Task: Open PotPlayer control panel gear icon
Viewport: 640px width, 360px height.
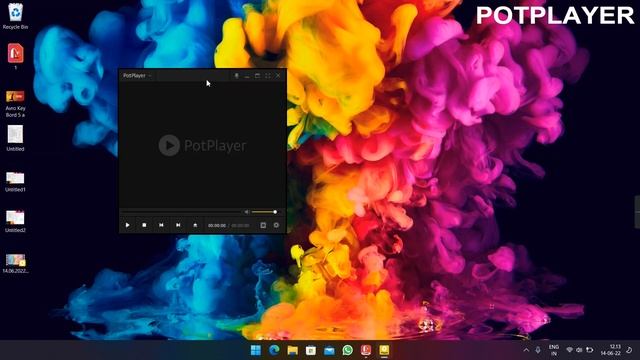Action: pos(276,225)
